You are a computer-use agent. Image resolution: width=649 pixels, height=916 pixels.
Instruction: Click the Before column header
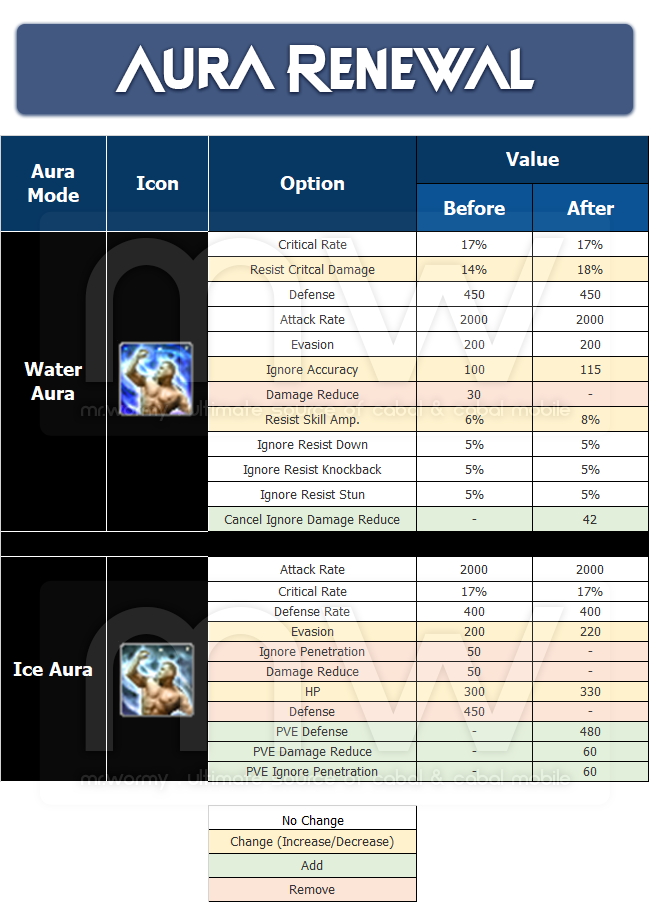(474, 208)
